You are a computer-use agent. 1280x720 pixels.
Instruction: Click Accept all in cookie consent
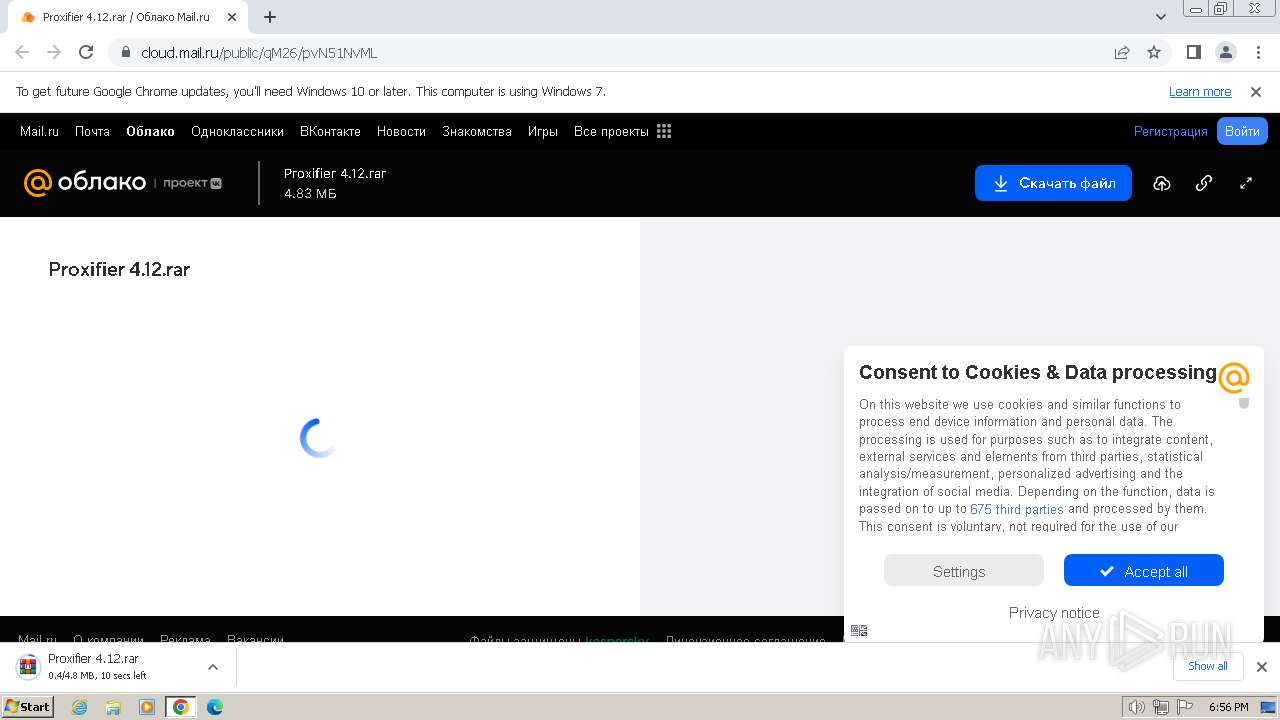point(1144,571)
